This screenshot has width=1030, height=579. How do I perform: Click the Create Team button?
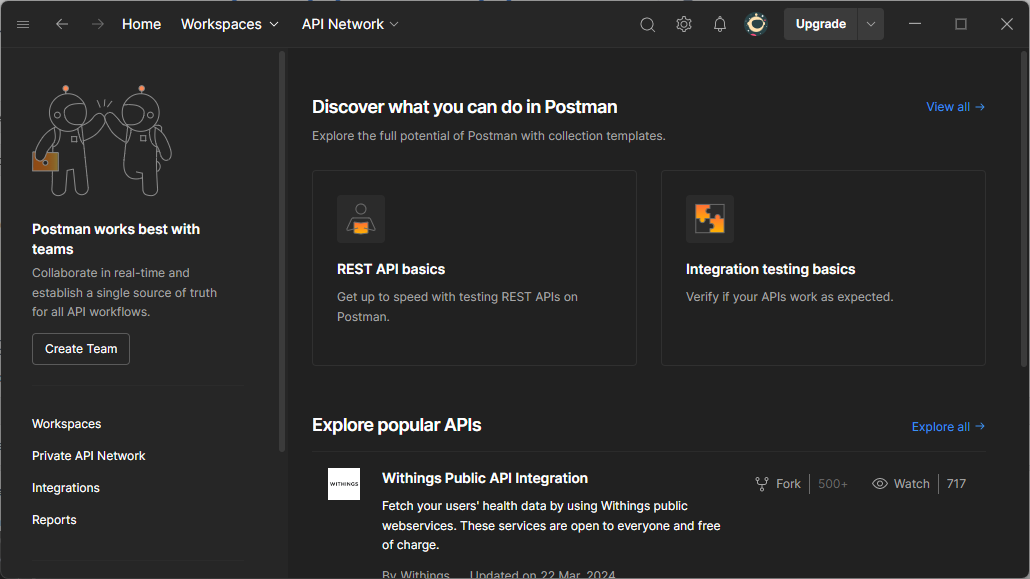(x=81, y=349)
